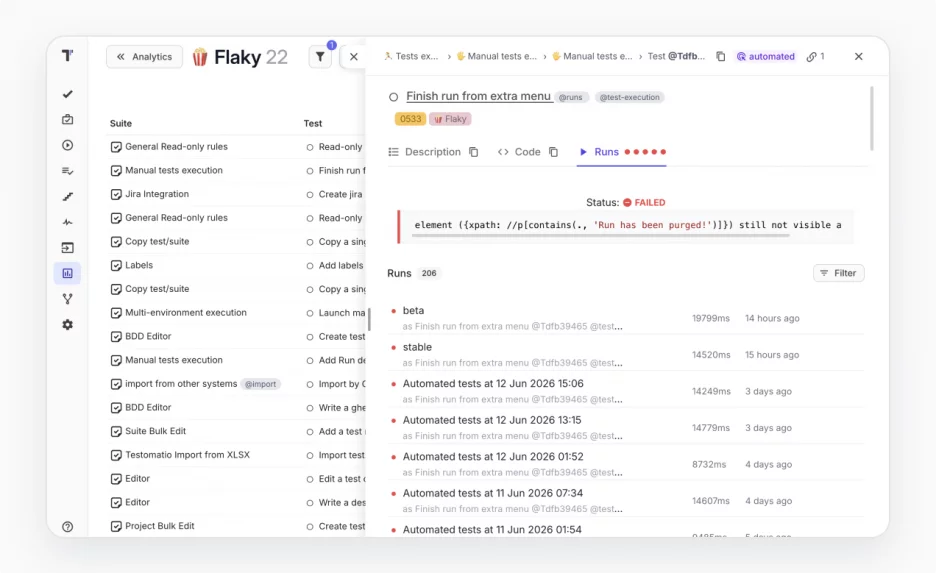
Task: Open Finish run from extra menu title link
Action: pyautogui.click(x=478, y=96)
